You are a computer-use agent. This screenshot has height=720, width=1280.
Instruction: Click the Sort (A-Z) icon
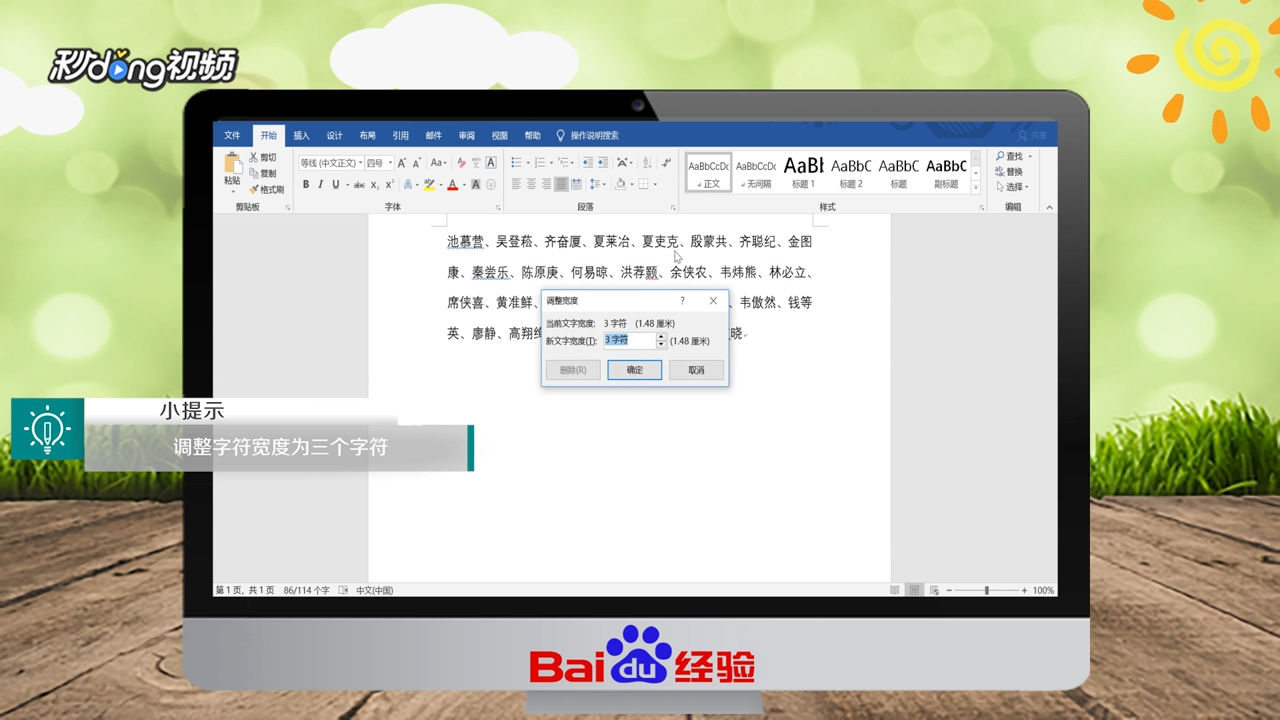(x=647, y=162)
